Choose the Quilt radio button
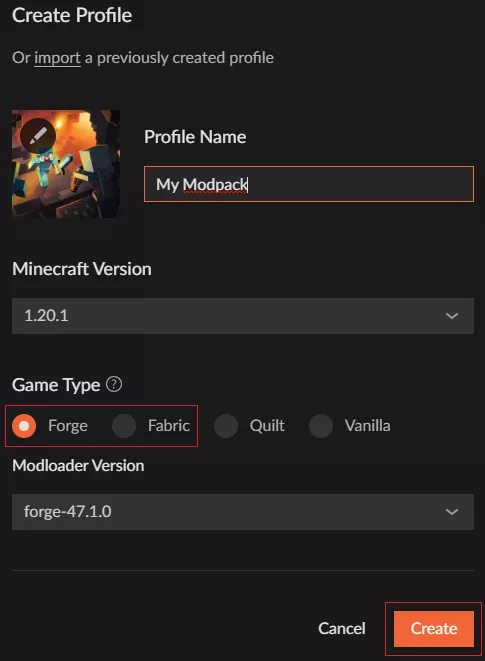Image resolution: width=485 pixels, height=661 pixels. pyautogui.click(x=226, y=426)
